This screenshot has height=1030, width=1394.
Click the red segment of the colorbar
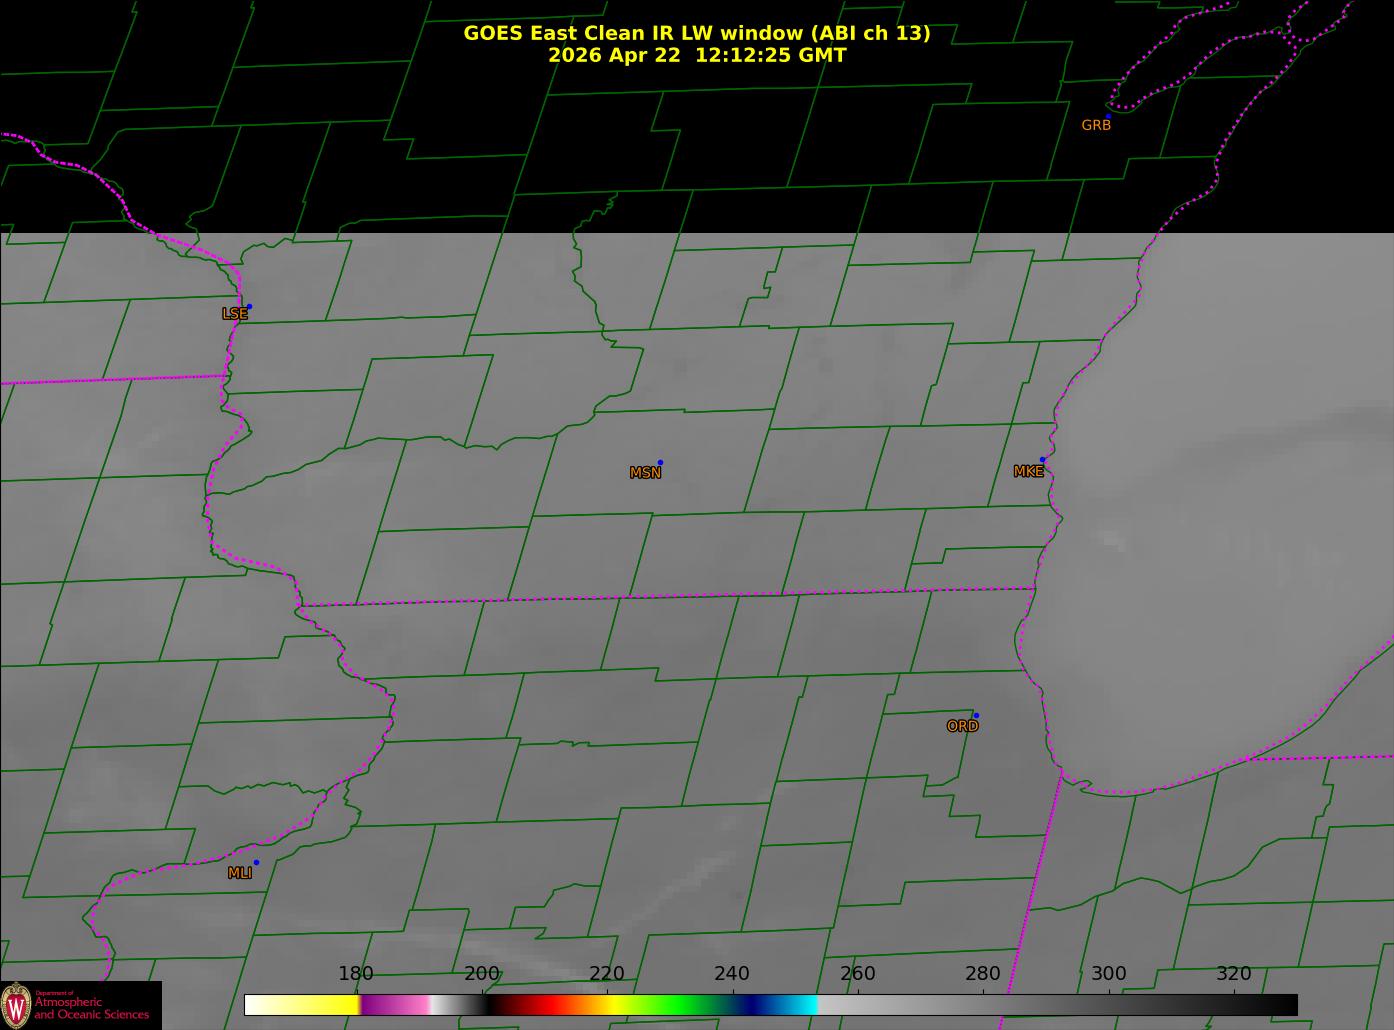click(540, 1005)
